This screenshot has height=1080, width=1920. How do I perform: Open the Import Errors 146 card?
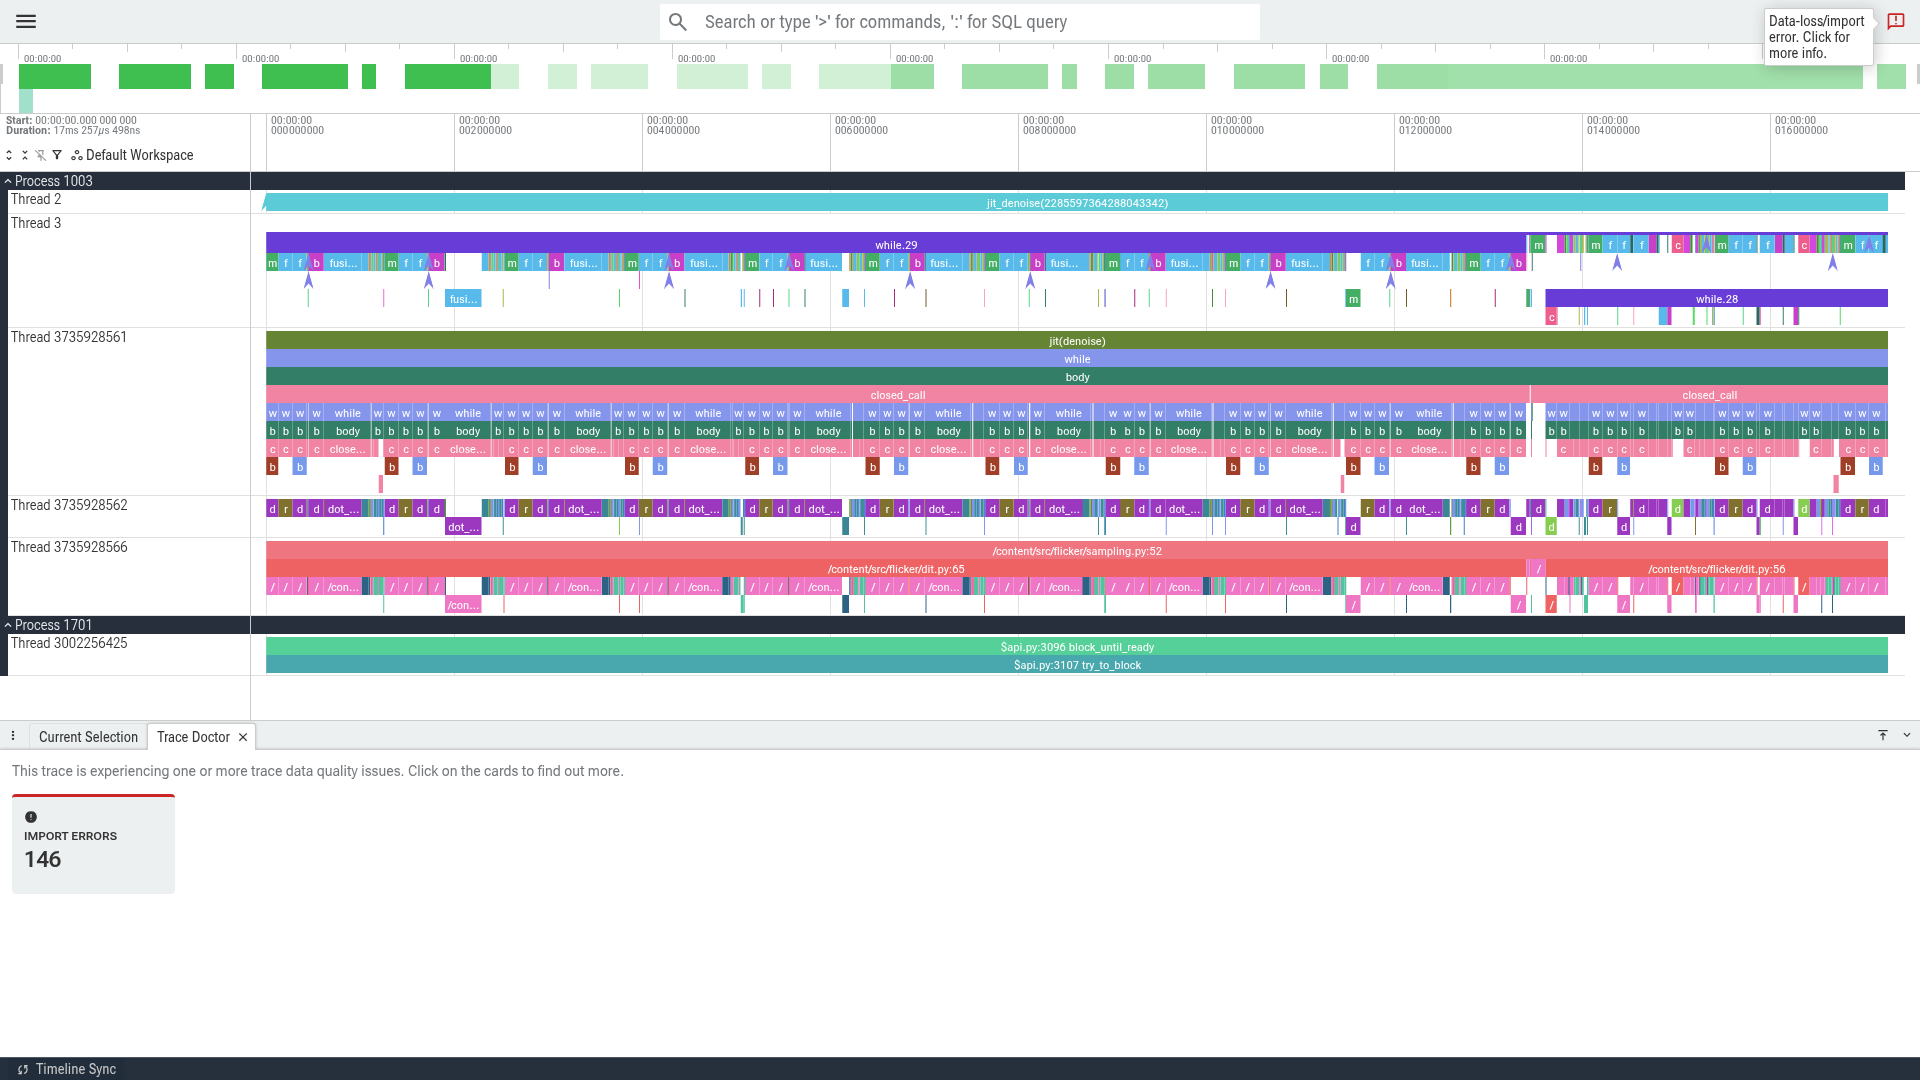93,844
